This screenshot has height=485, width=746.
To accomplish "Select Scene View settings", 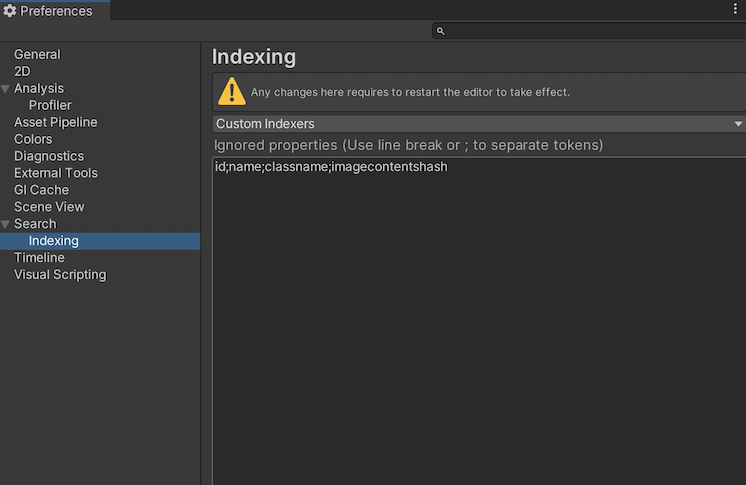I will (49, 208).
